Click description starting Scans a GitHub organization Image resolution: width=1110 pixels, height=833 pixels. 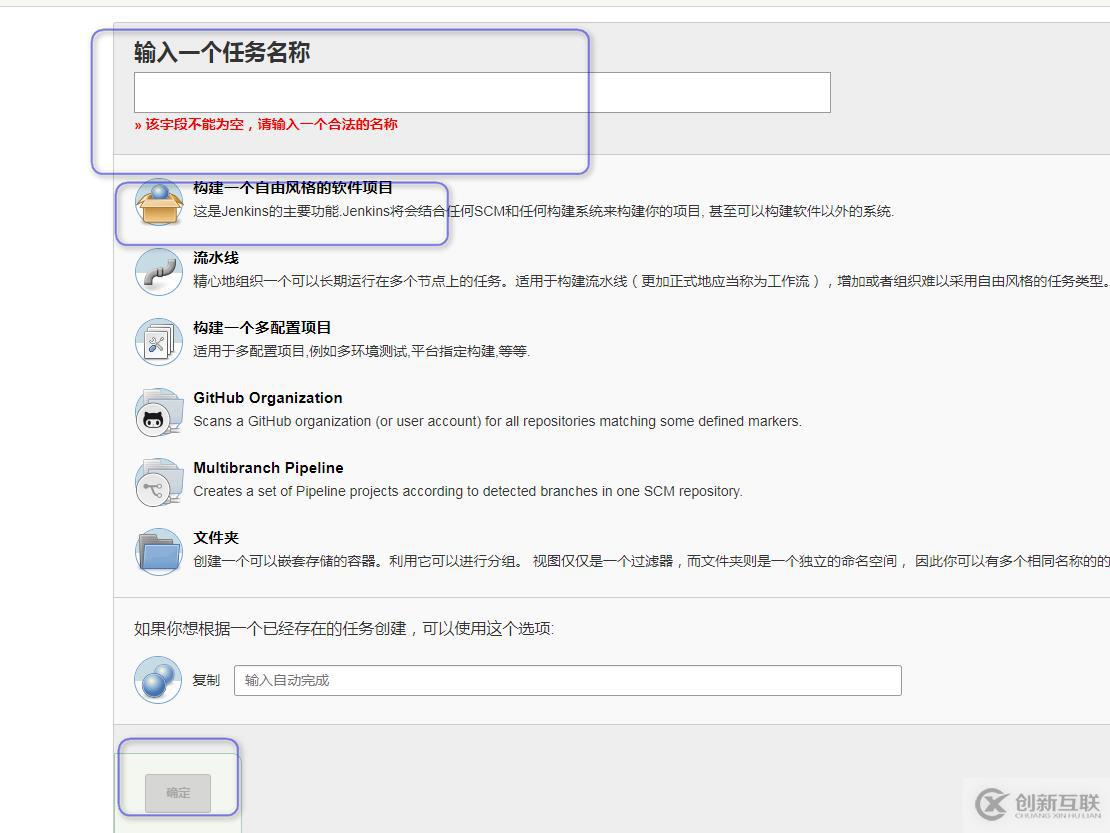coord(498,421)
